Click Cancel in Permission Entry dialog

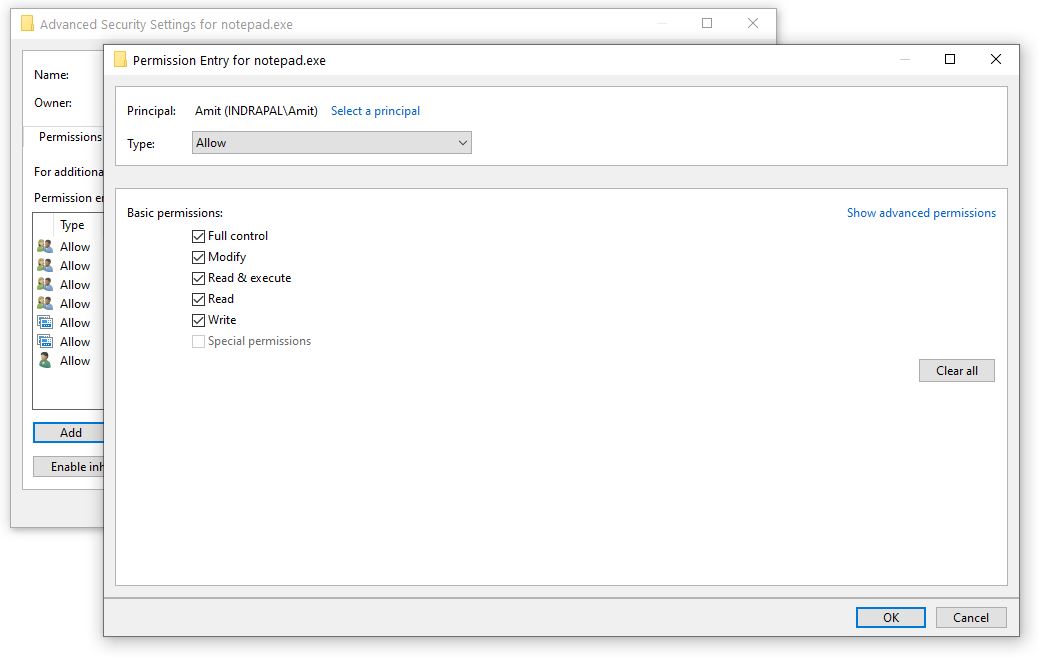[x=970, y=618]
